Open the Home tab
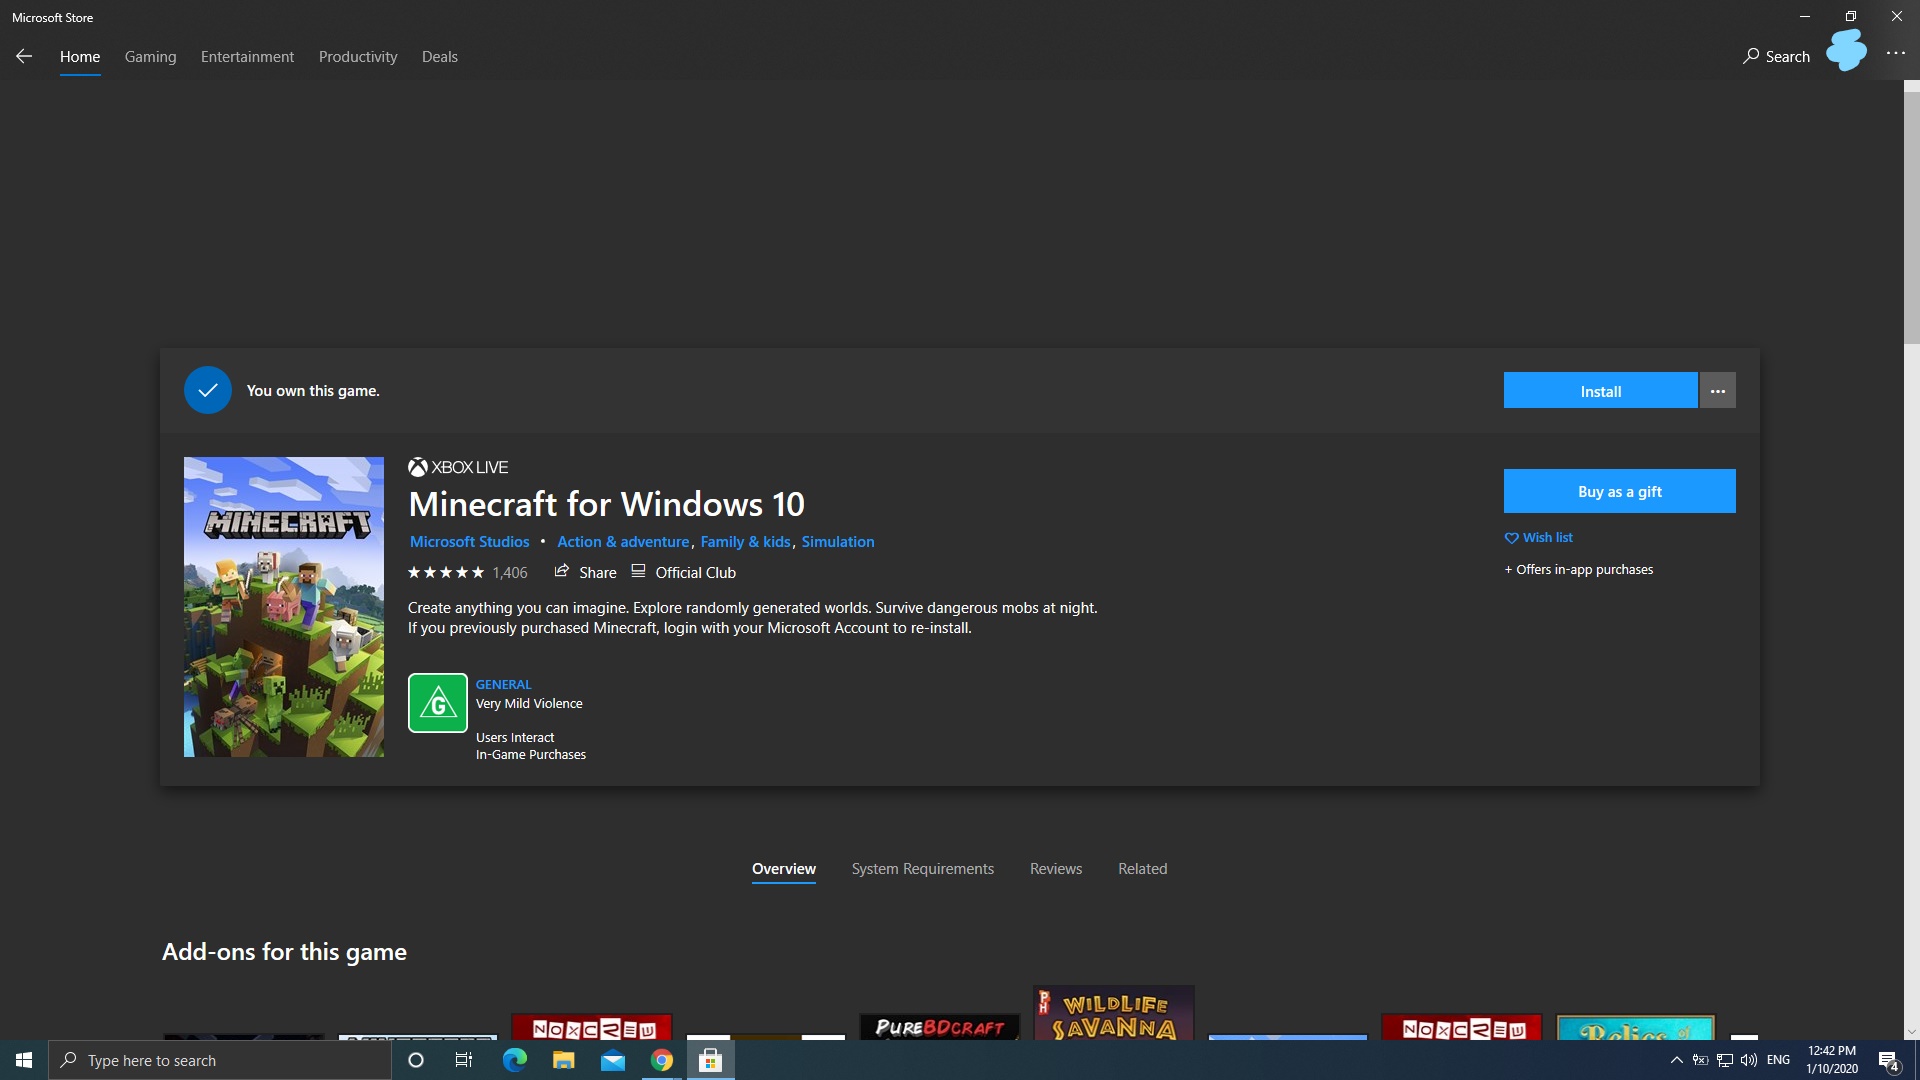 [80, 56]
